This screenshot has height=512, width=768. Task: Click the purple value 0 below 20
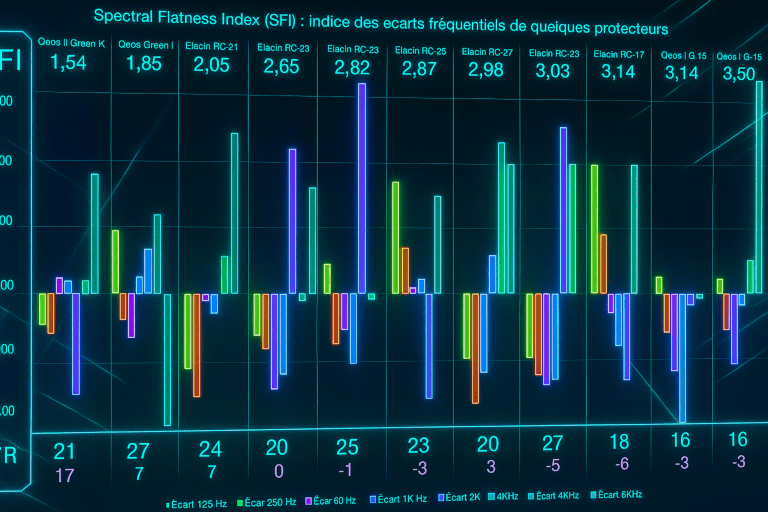(279, 471)
